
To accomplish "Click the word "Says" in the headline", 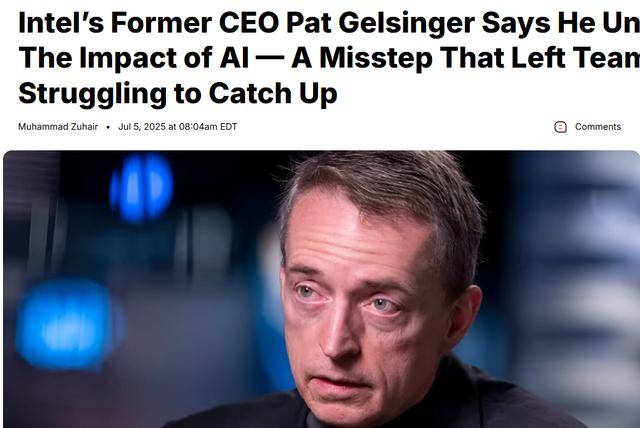I will [516, 24].
